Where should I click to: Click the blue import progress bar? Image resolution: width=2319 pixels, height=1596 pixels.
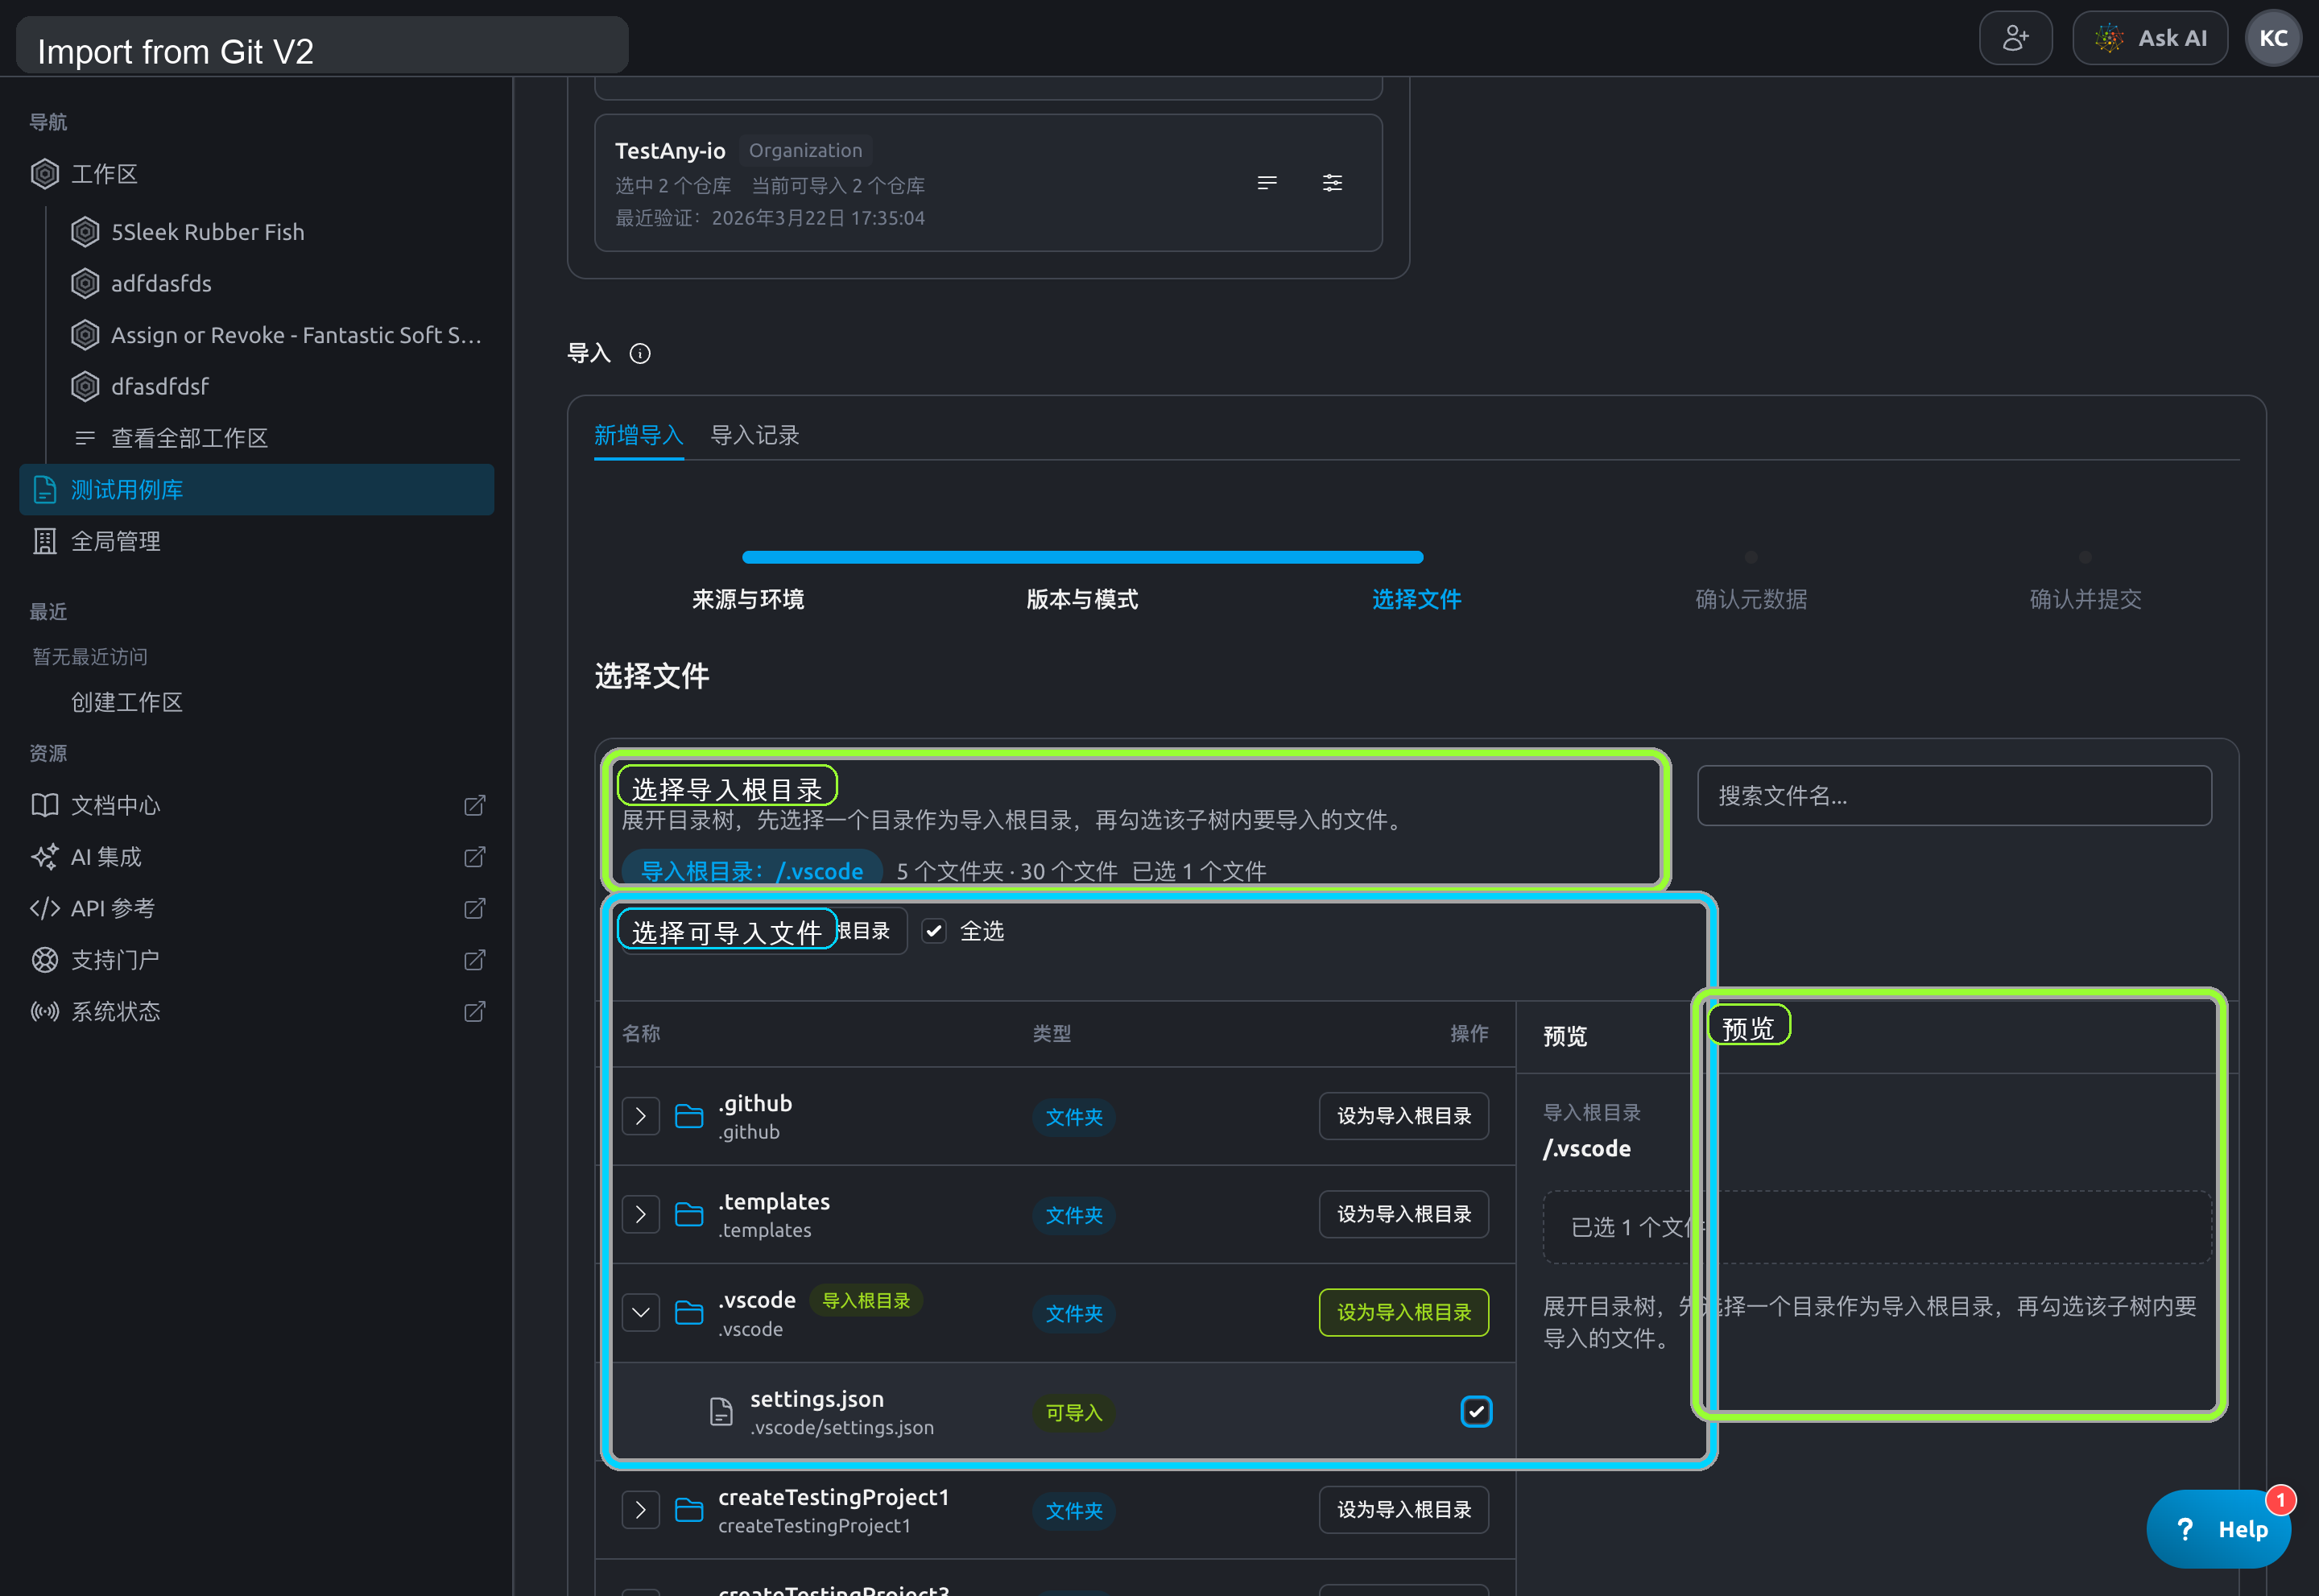point(1082,557)
